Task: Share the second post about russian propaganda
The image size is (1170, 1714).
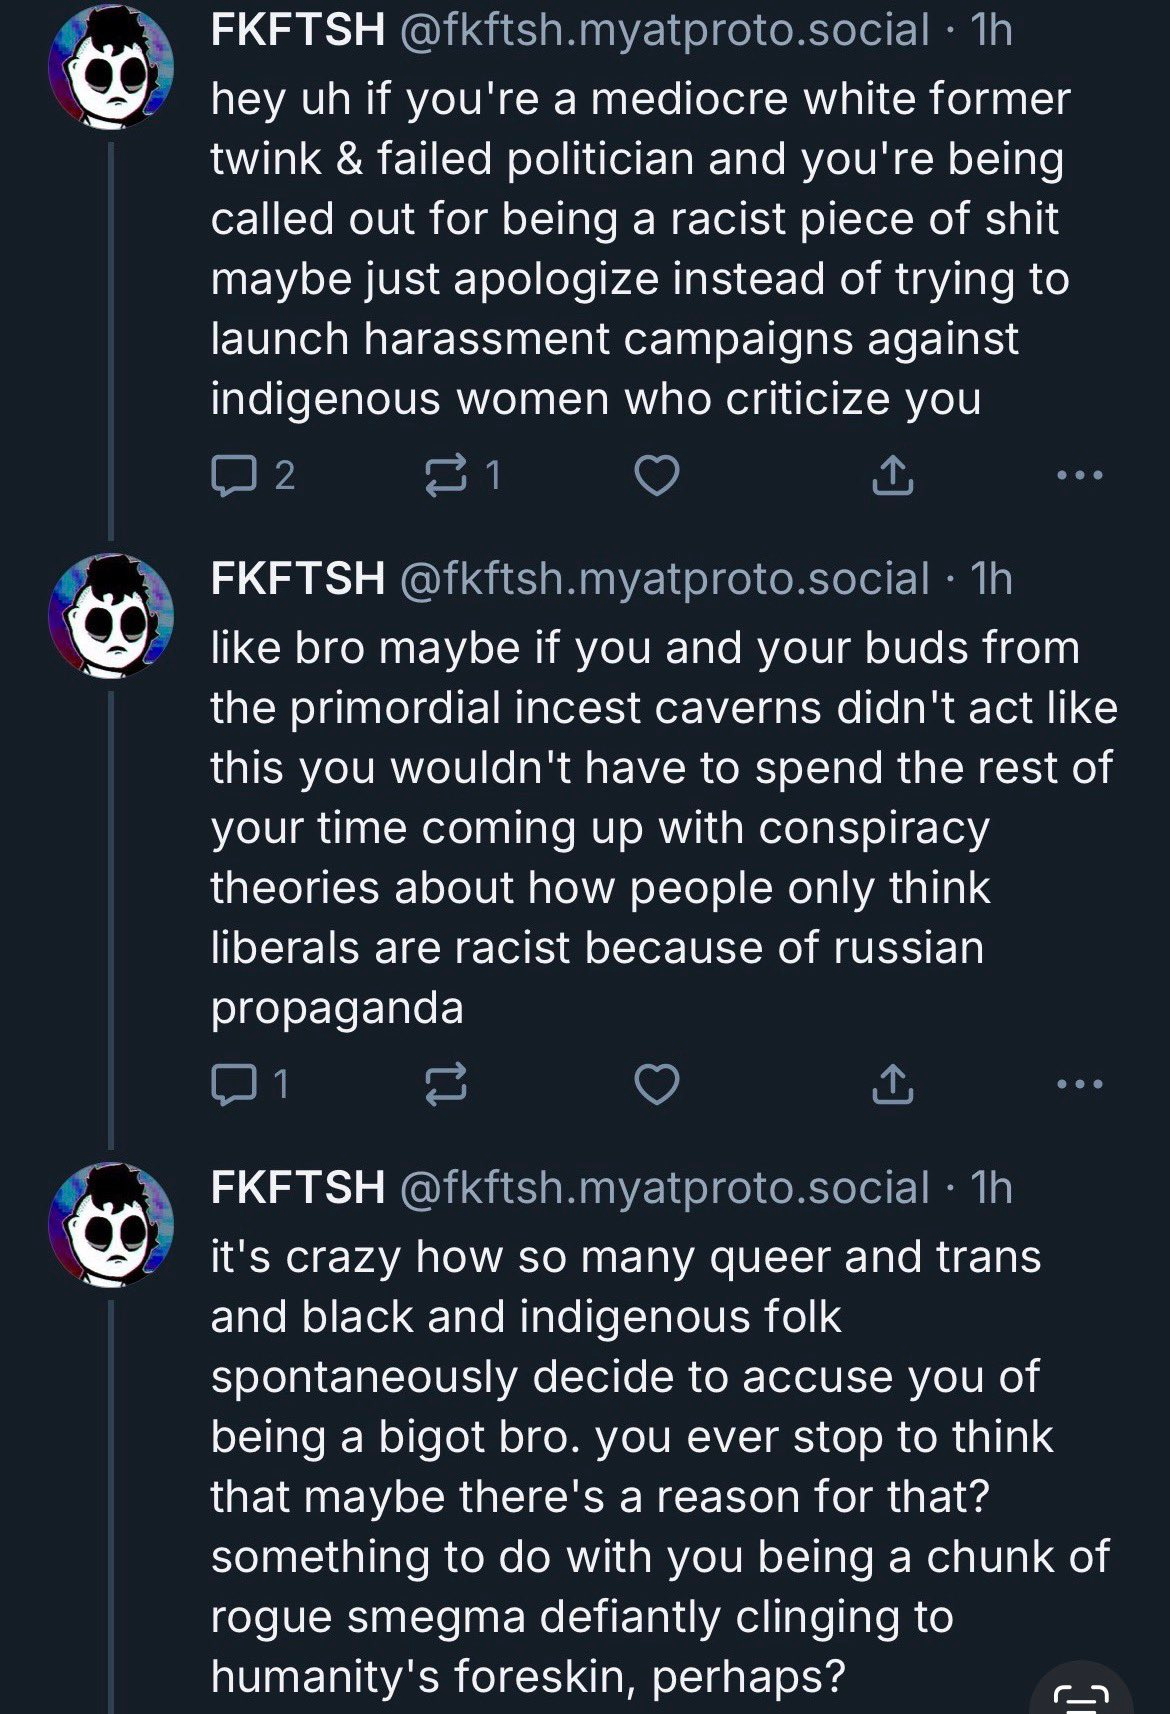Action: point(892,1083)
